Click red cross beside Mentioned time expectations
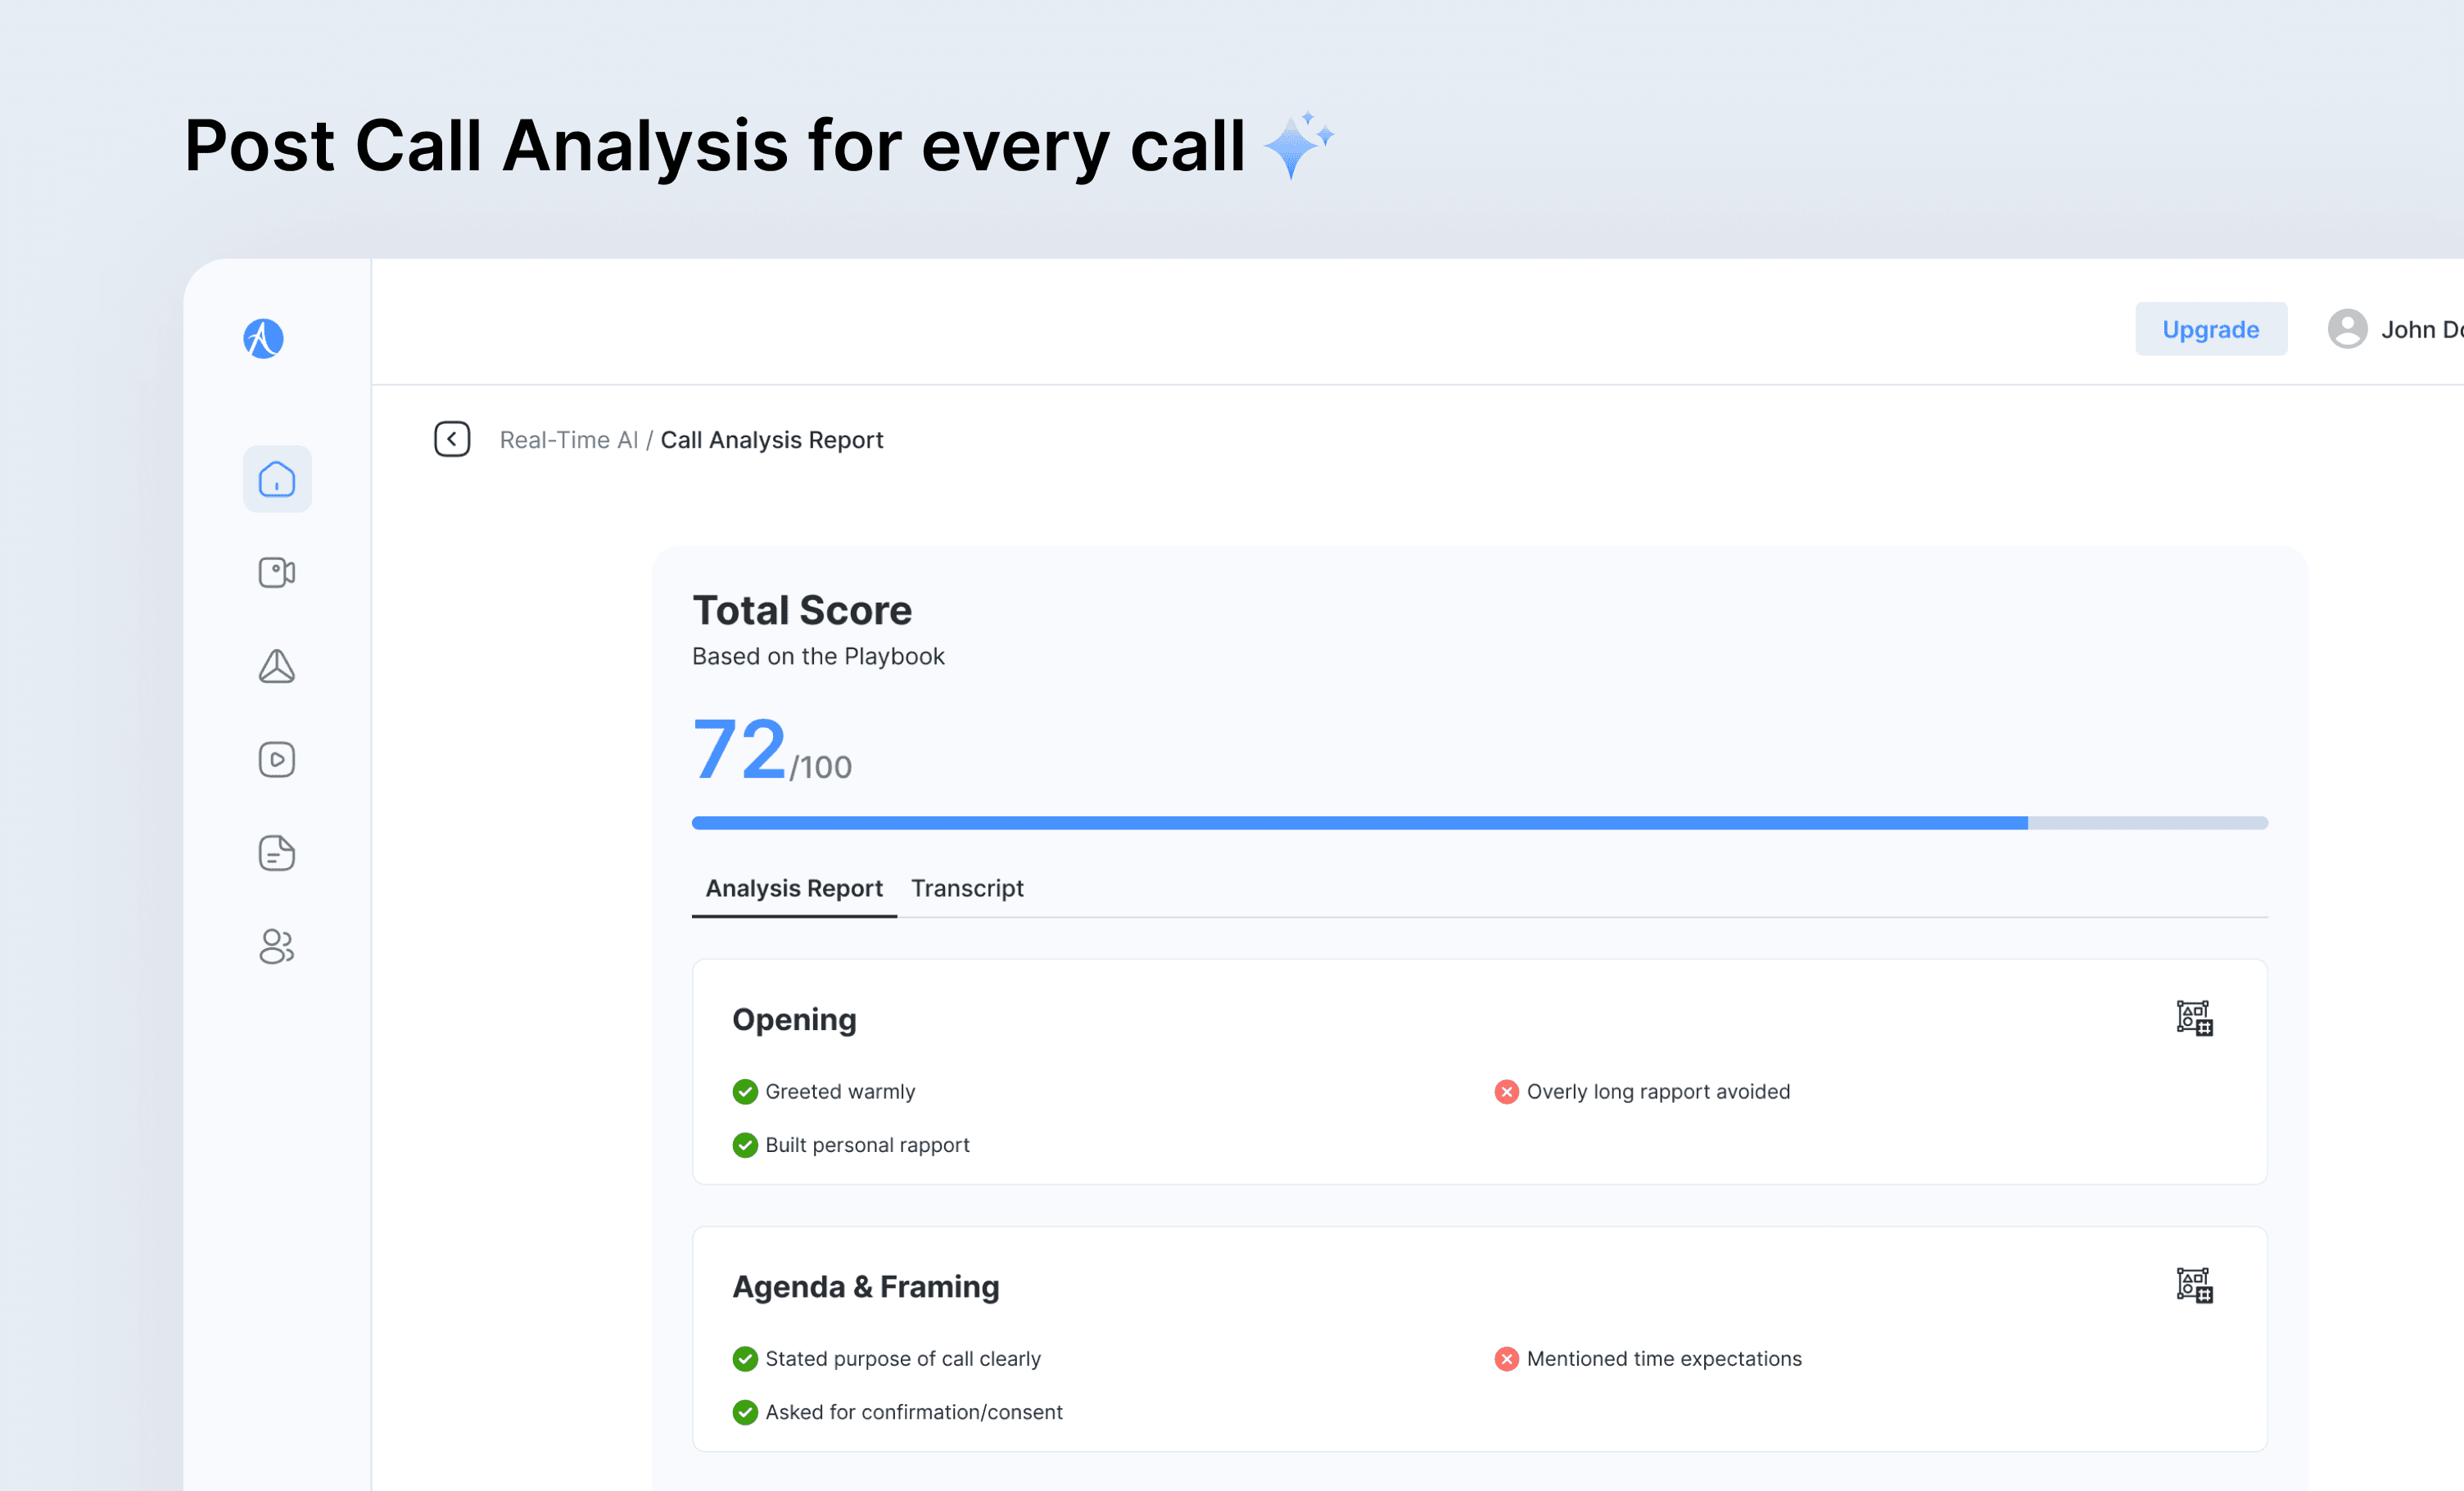 pyautogui.click(x=1506, y=1359)
